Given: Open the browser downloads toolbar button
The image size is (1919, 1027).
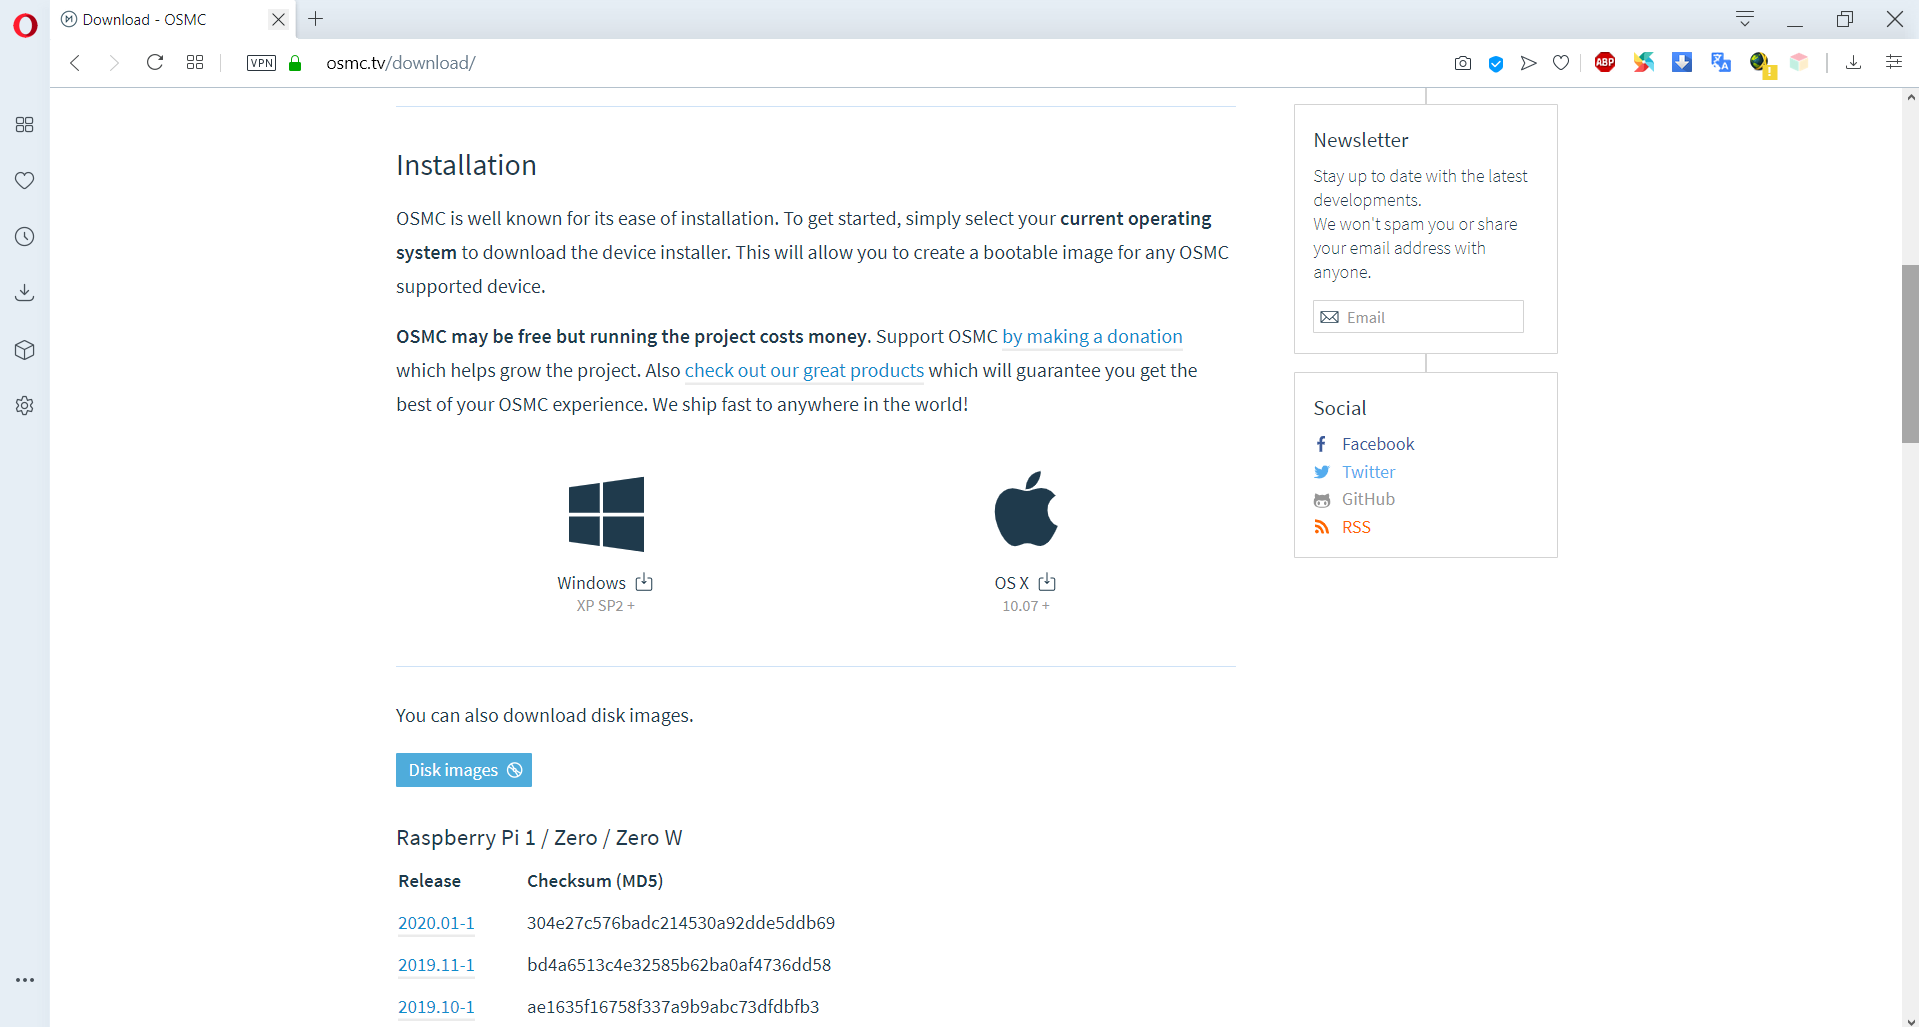Looking at the screenshot, I should pos(1853,63).
